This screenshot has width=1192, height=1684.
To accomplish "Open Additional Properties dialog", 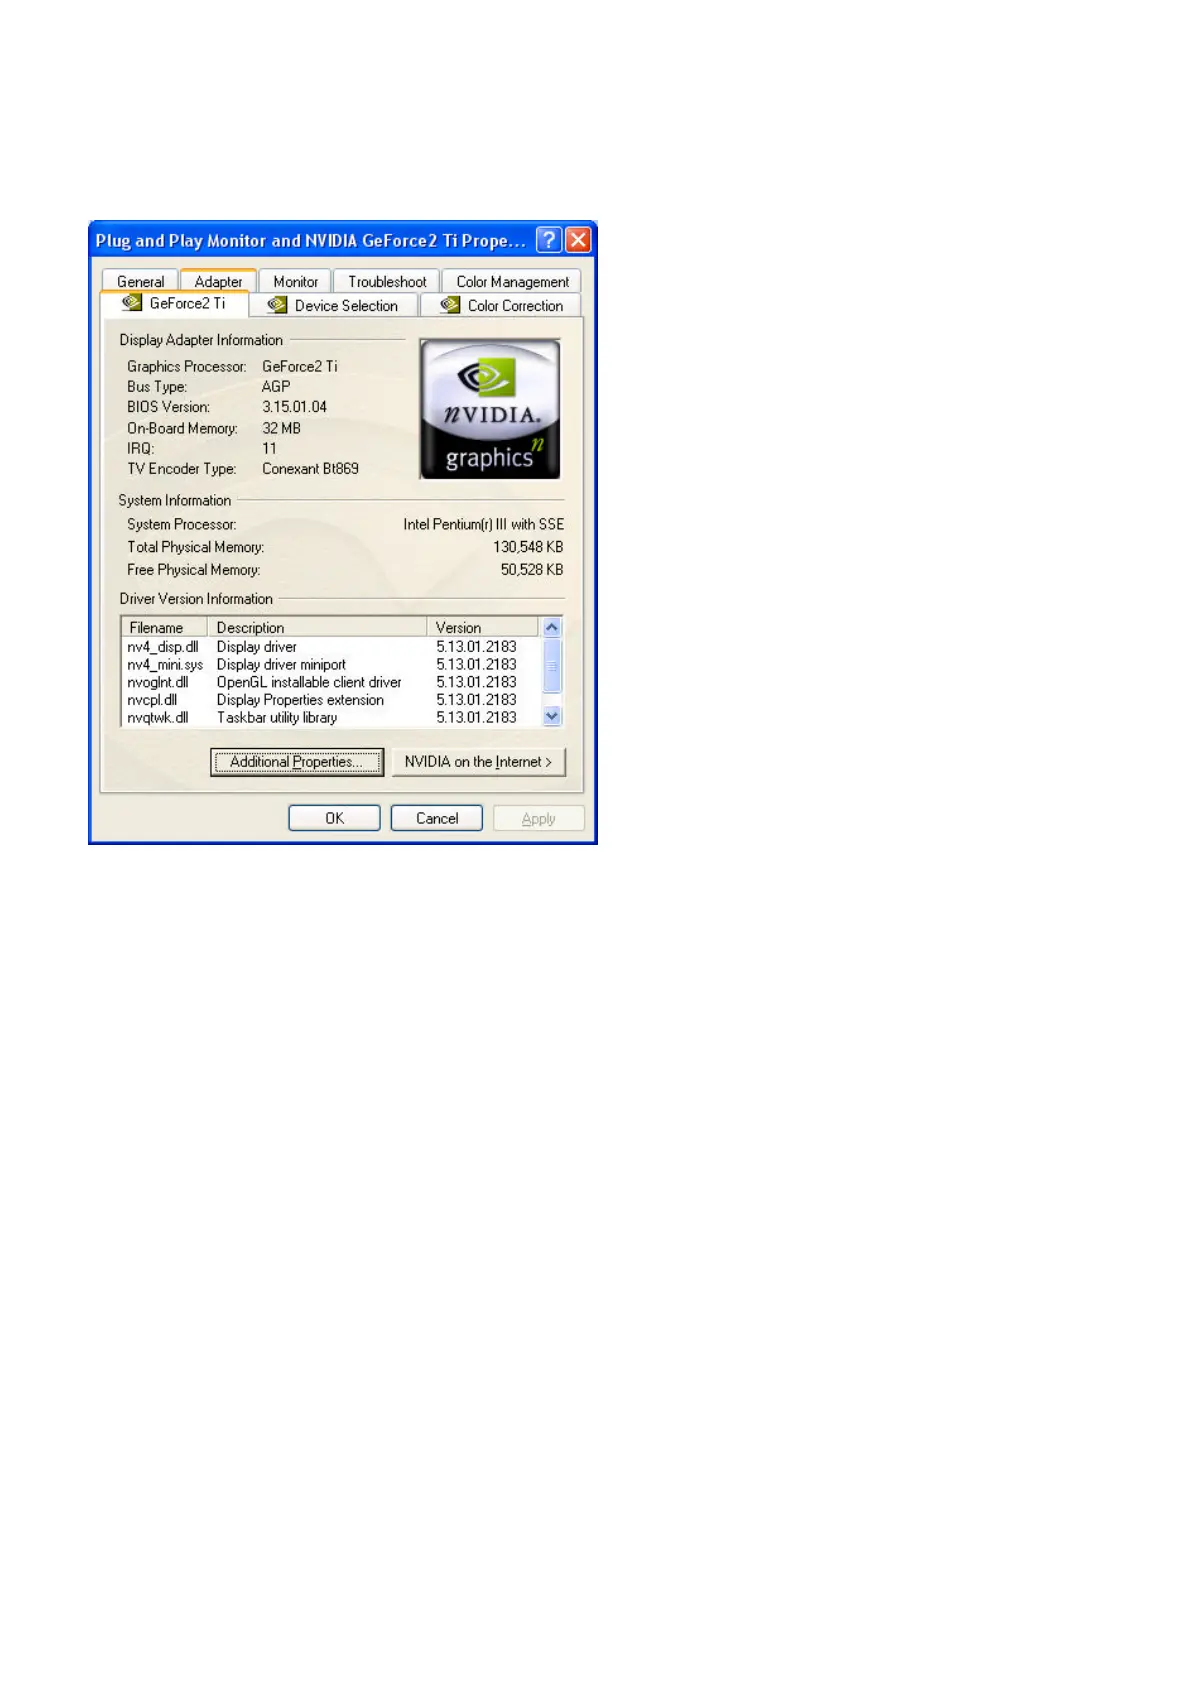I will 296,762.
